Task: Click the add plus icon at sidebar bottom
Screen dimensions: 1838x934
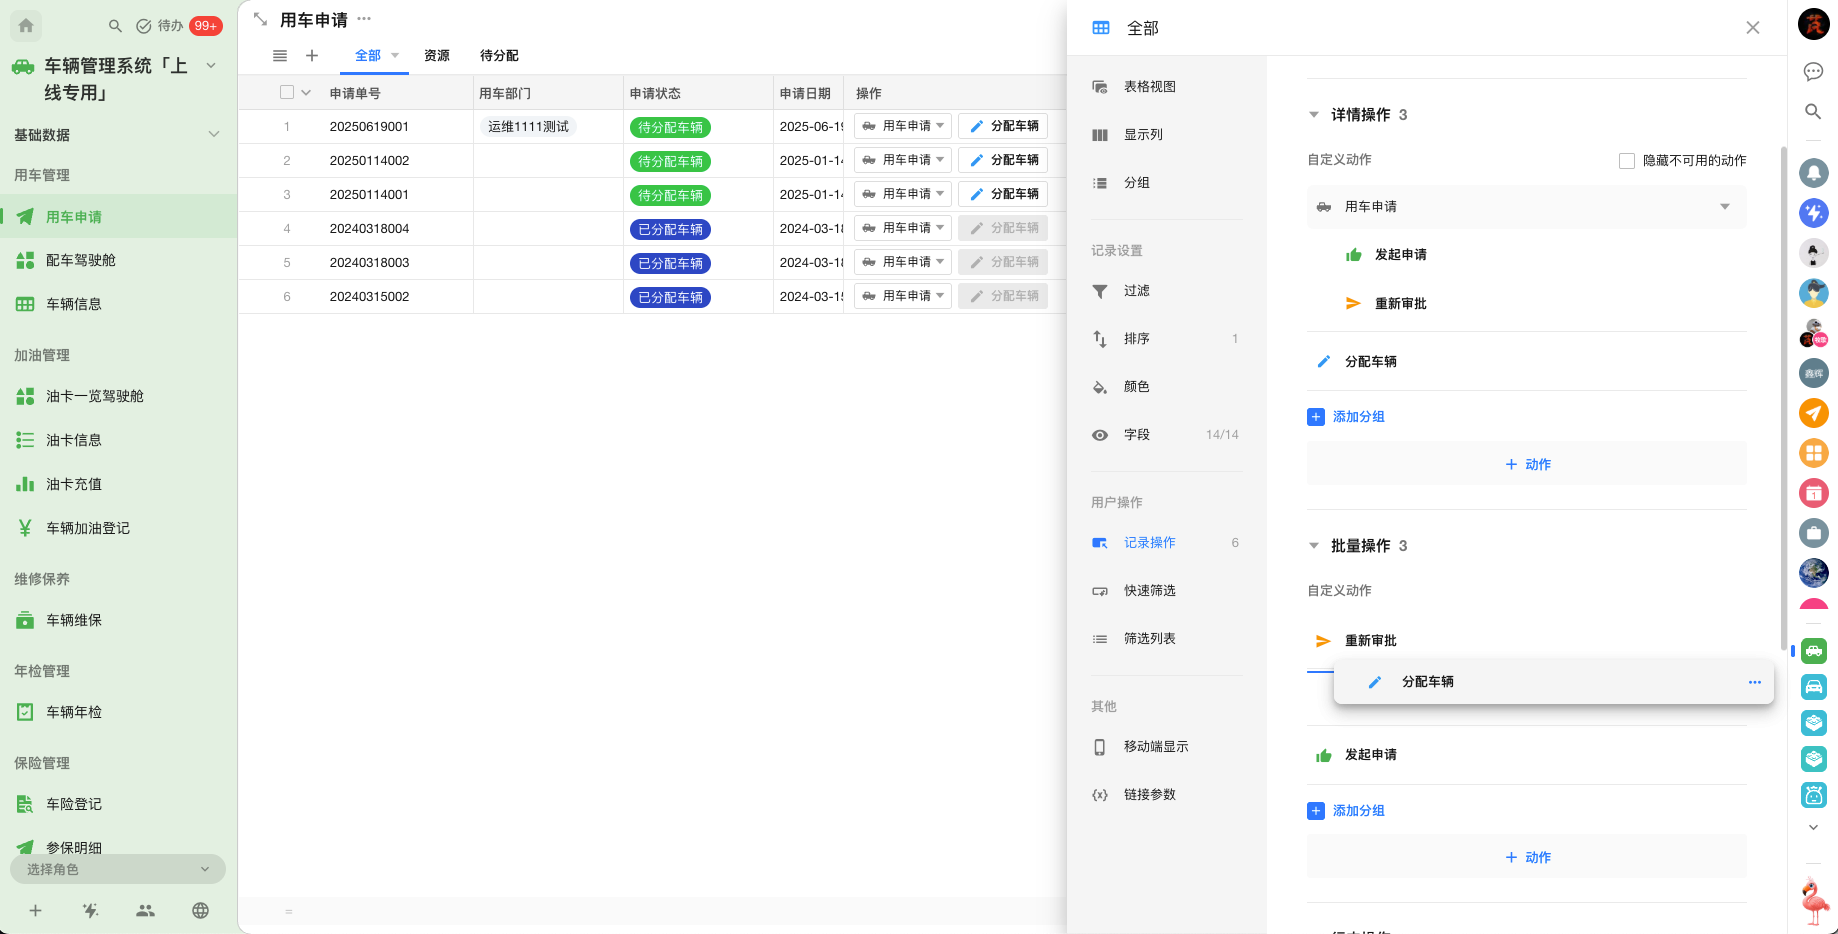Action: [x=35, y=910]
